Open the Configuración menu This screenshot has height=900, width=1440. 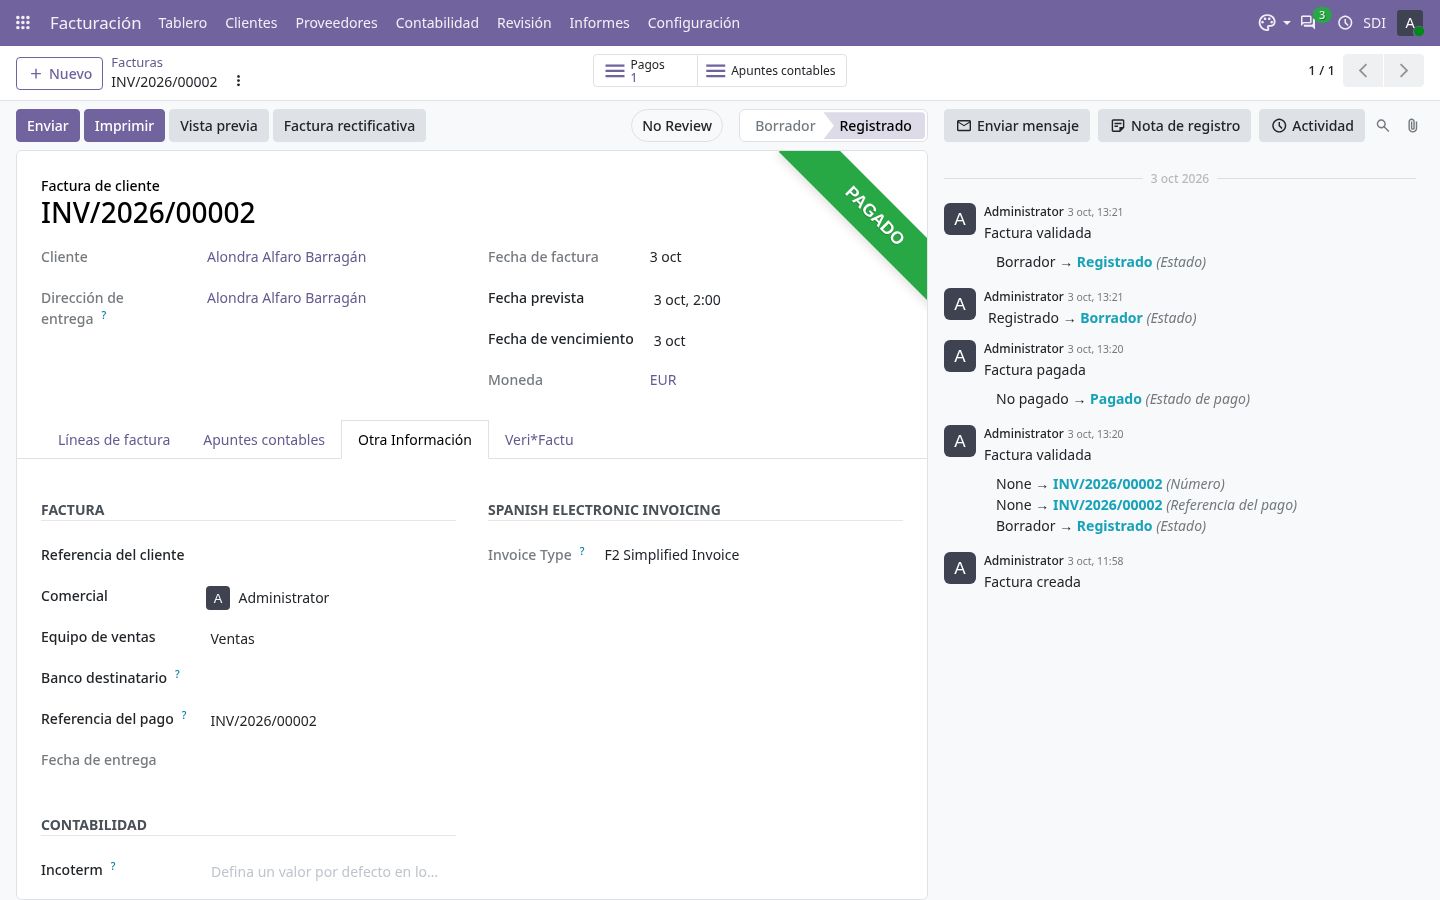coord(693,22)
